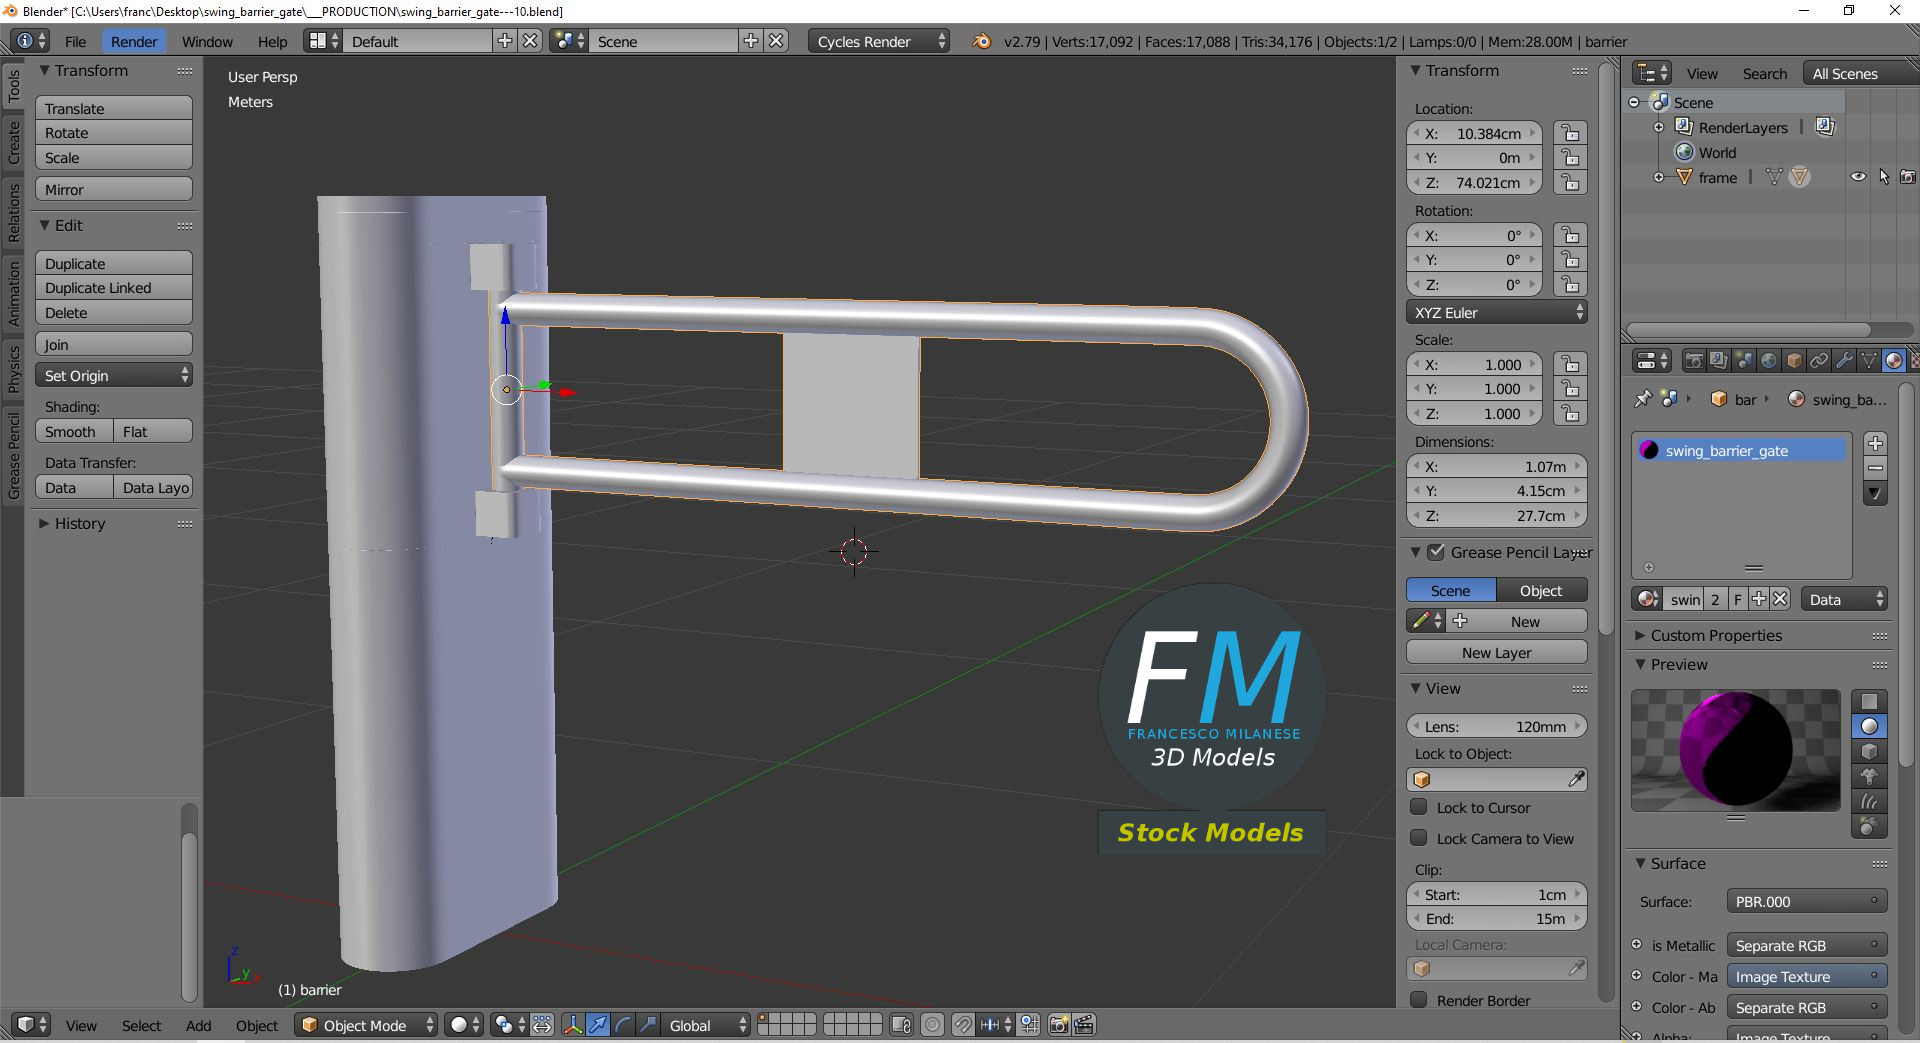Open the Material properties tab
Viewport: 1920px width, 1043px height.
pos(1894,361)
